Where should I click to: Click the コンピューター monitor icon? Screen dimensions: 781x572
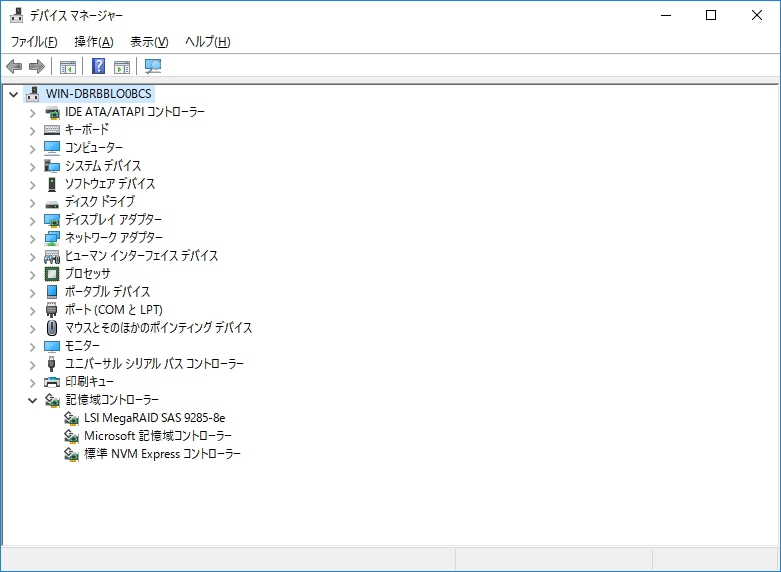click(52, 148)
